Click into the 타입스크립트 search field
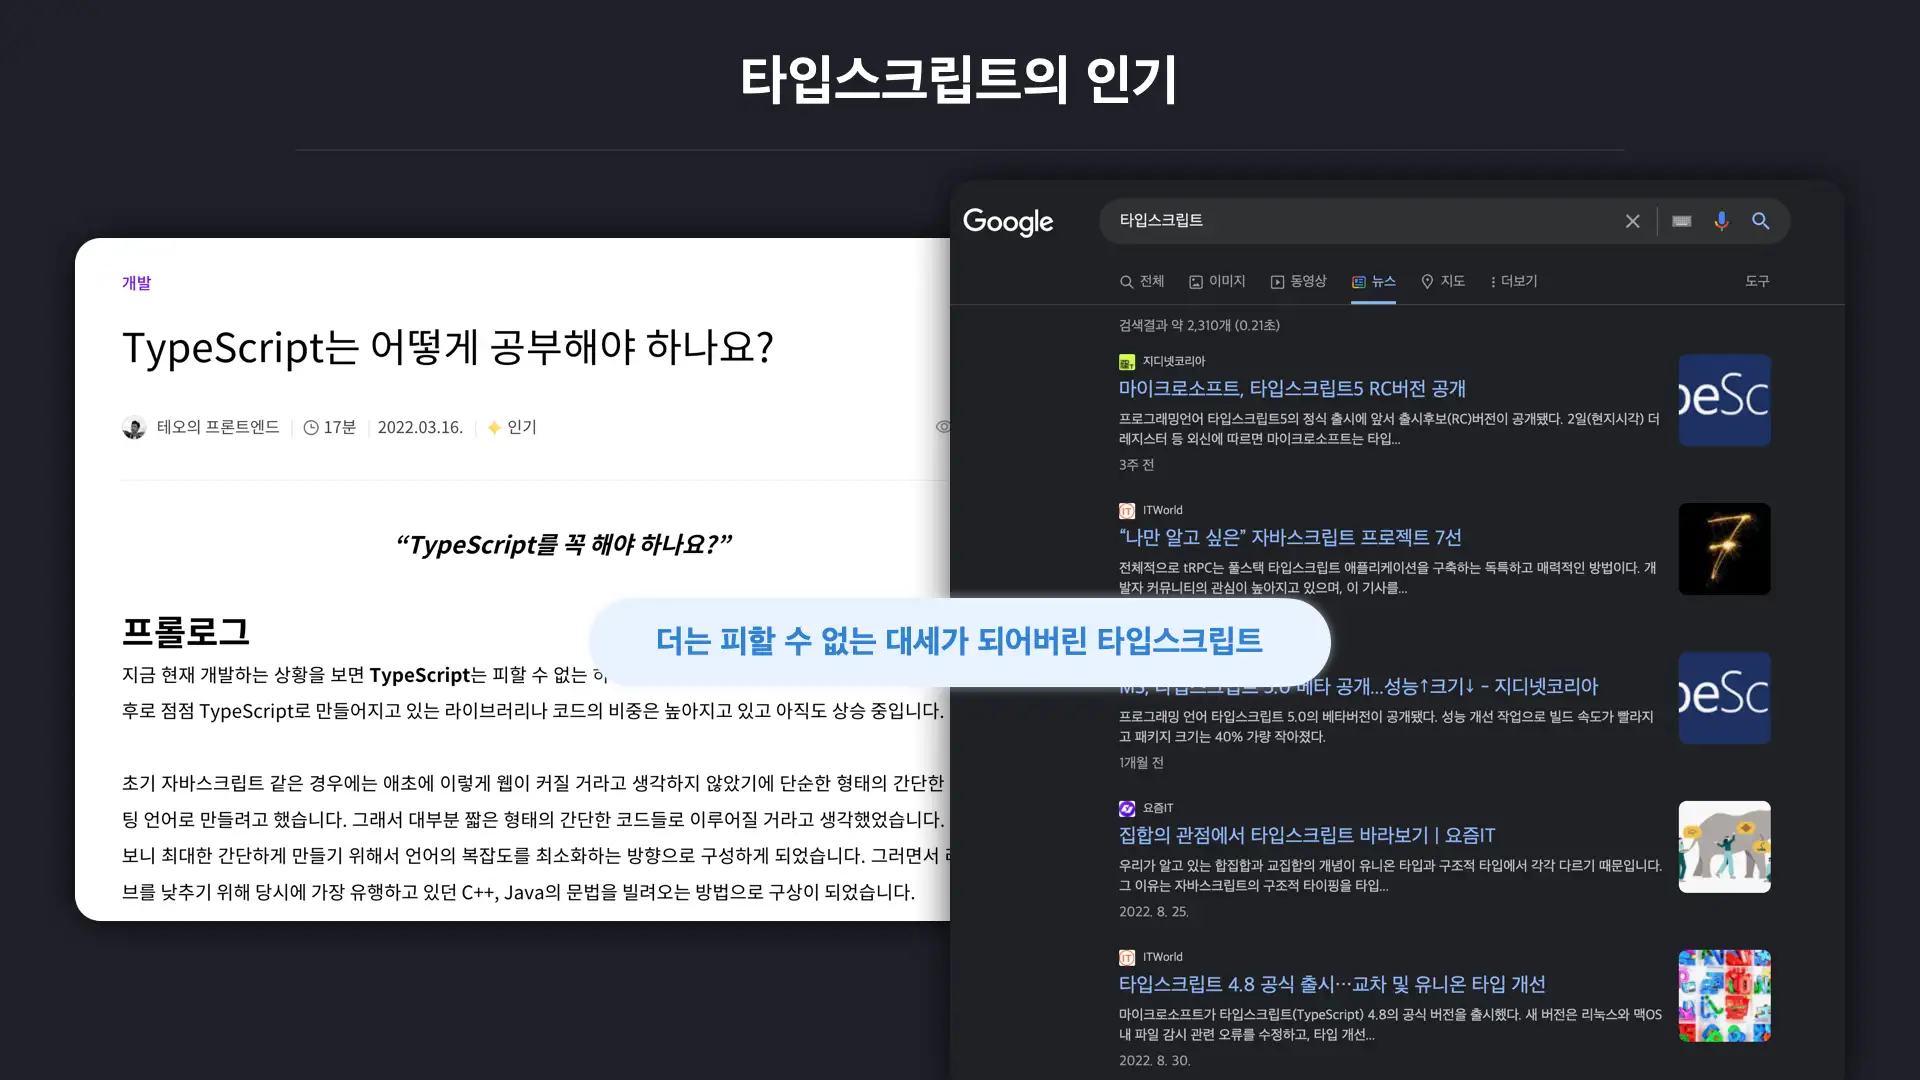 (x=1360, y=221)
